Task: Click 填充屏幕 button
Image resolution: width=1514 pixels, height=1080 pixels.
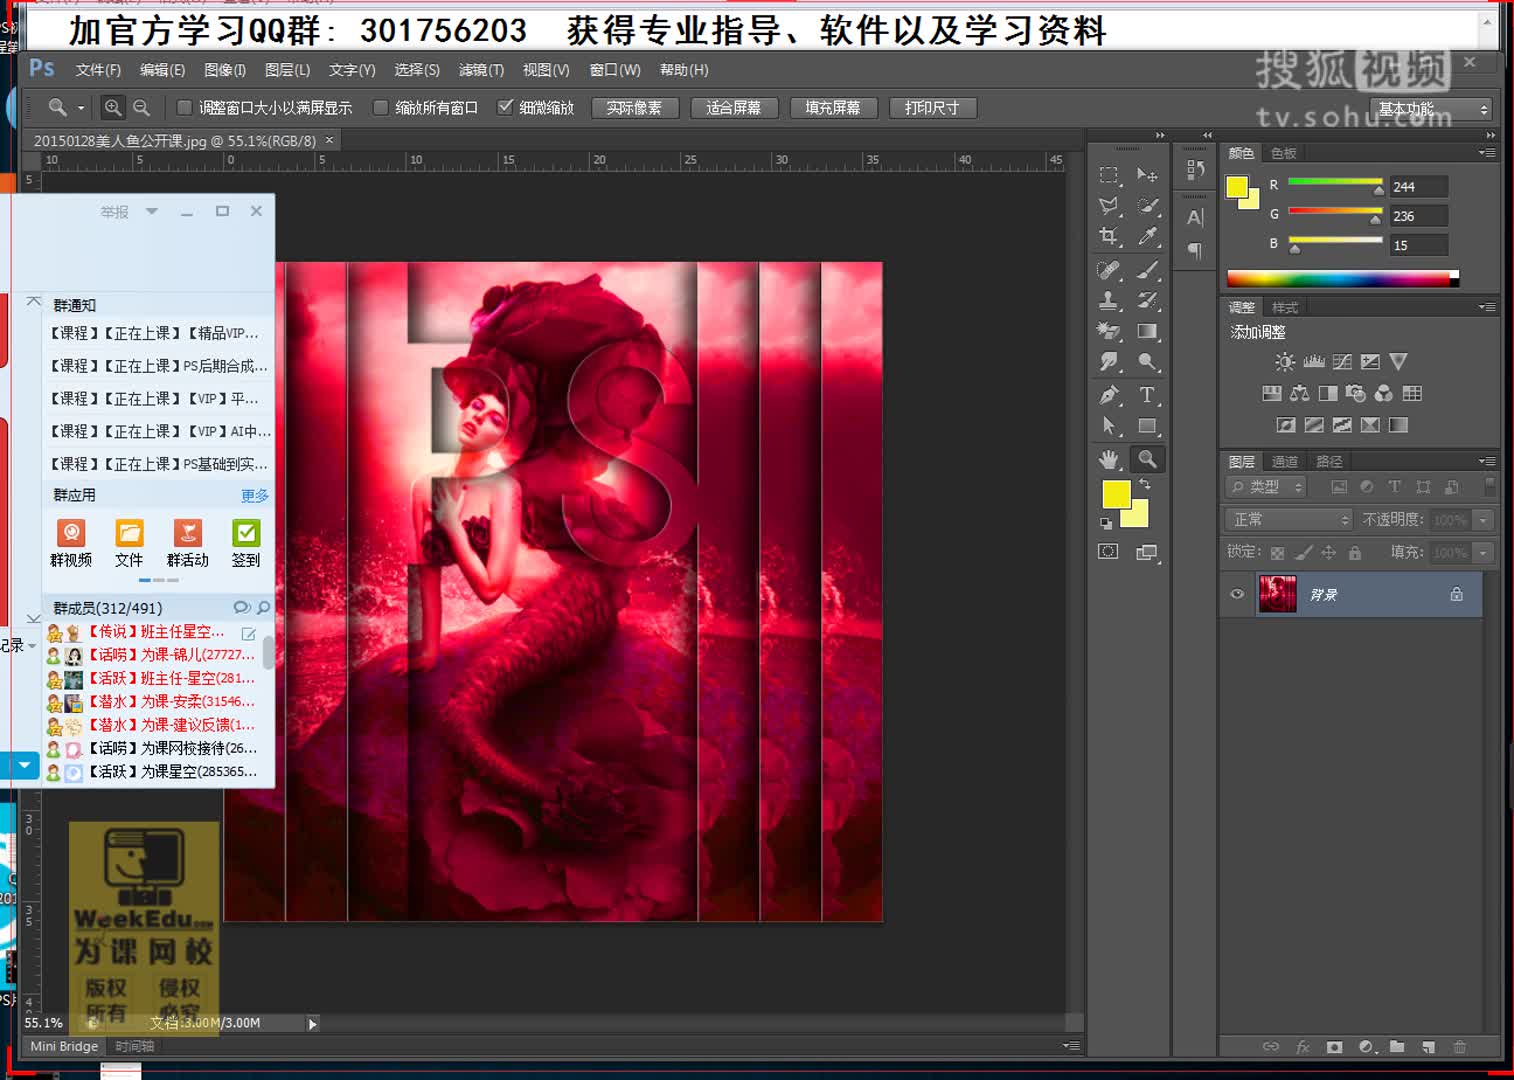Action: coord(833,108)
